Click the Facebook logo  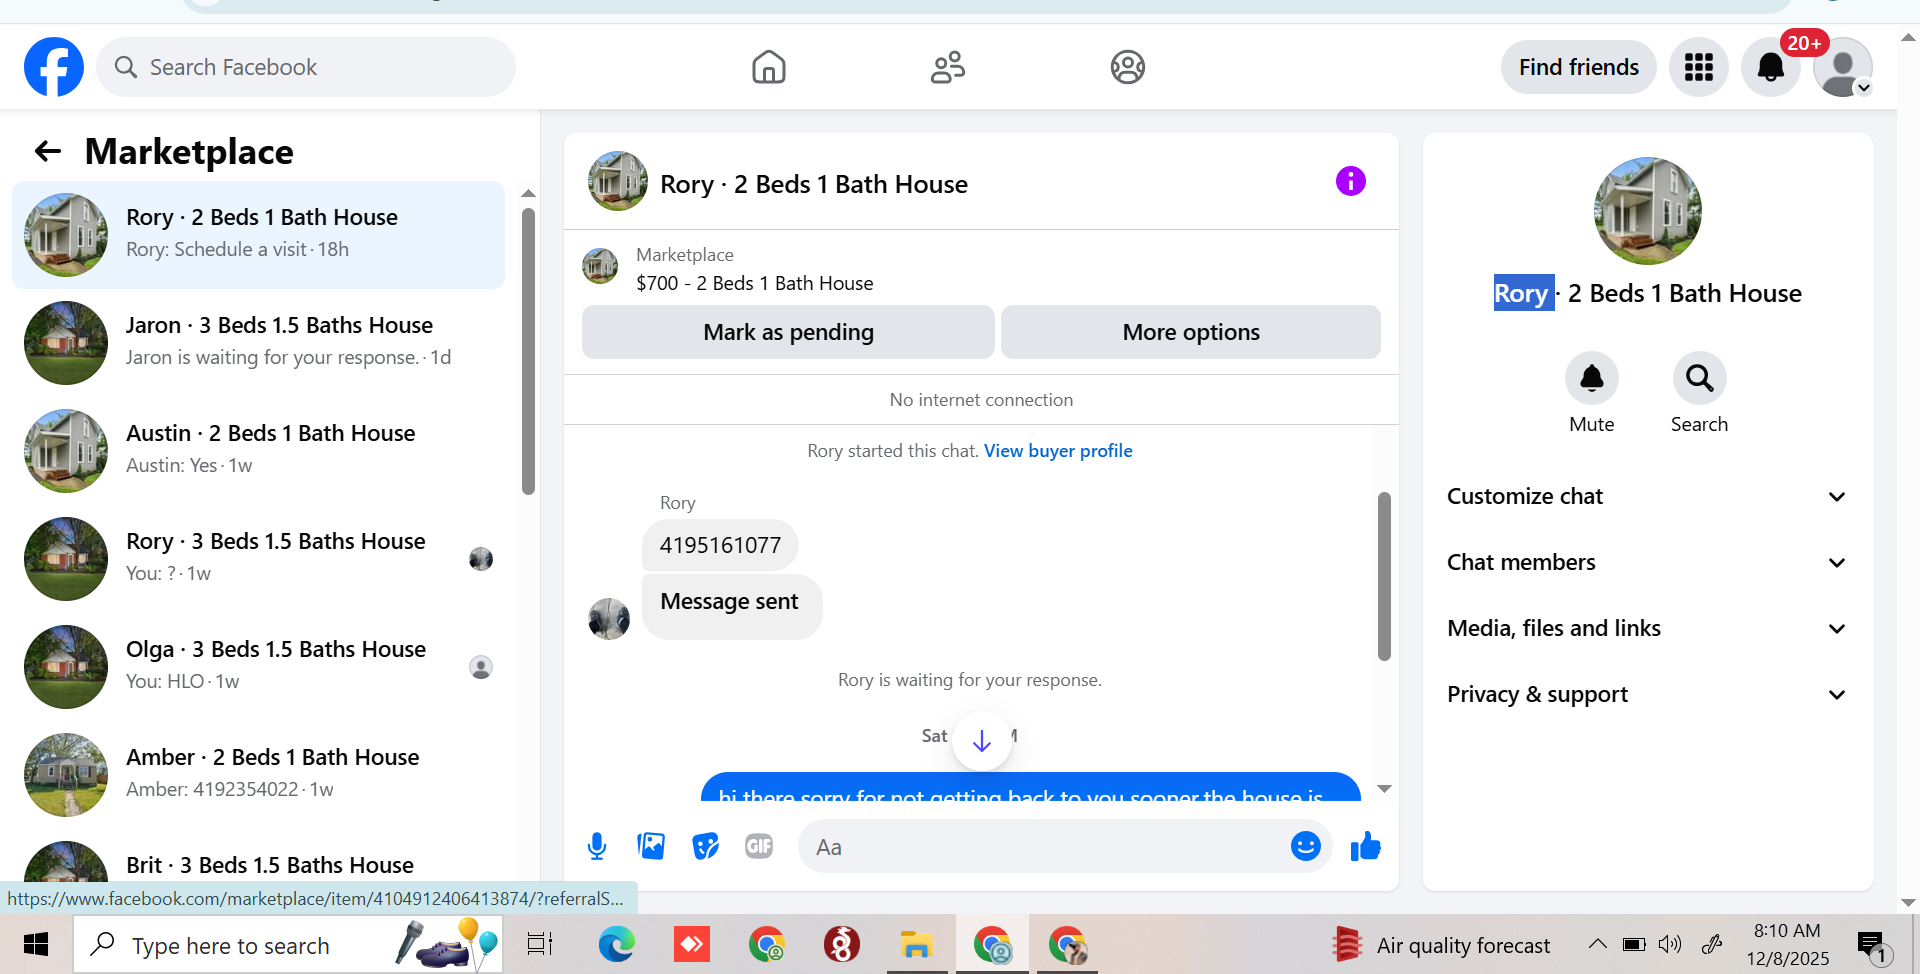(54, 67)
